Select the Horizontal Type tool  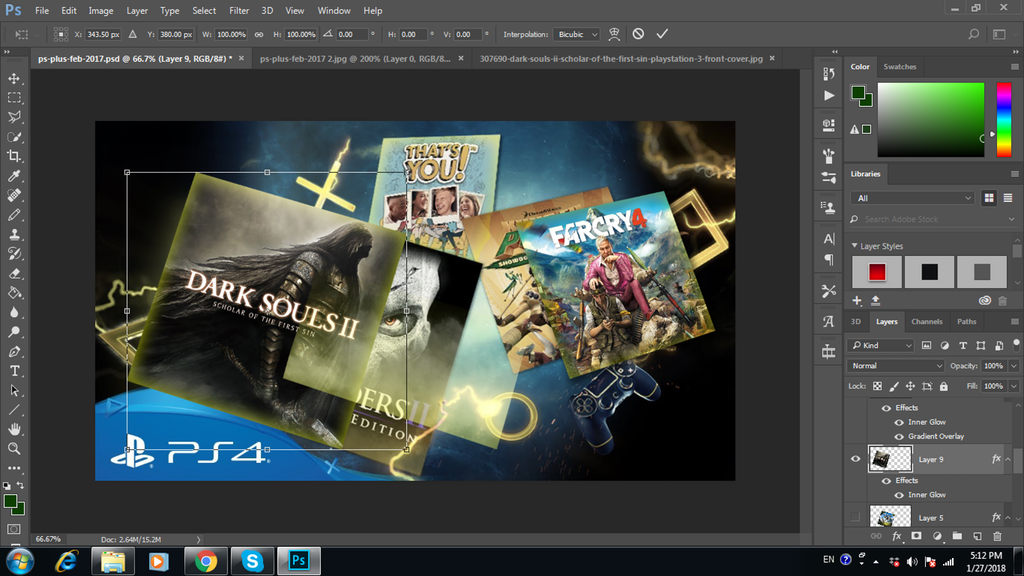click(14, 371)
